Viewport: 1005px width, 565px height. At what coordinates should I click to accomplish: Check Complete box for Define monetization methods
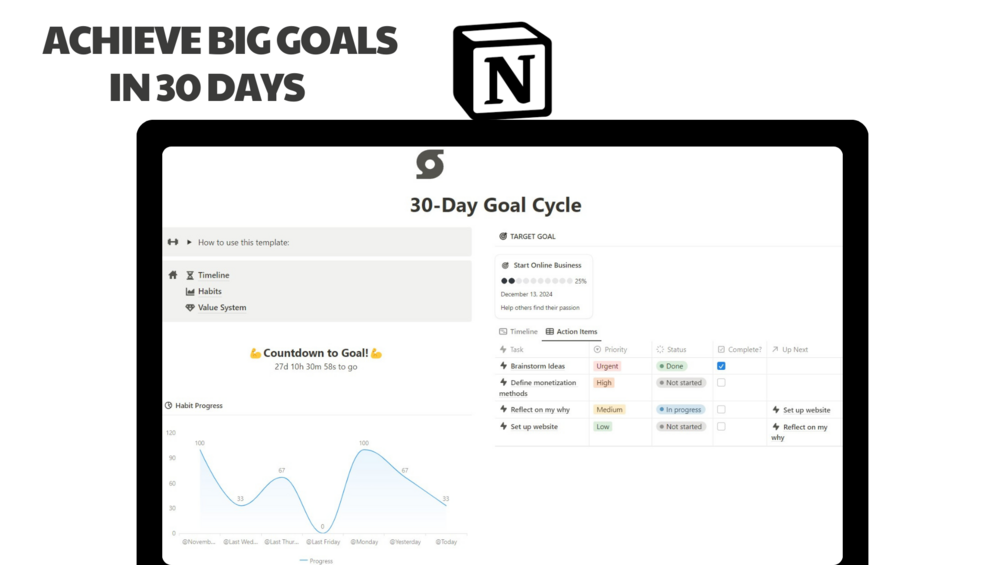721,382
